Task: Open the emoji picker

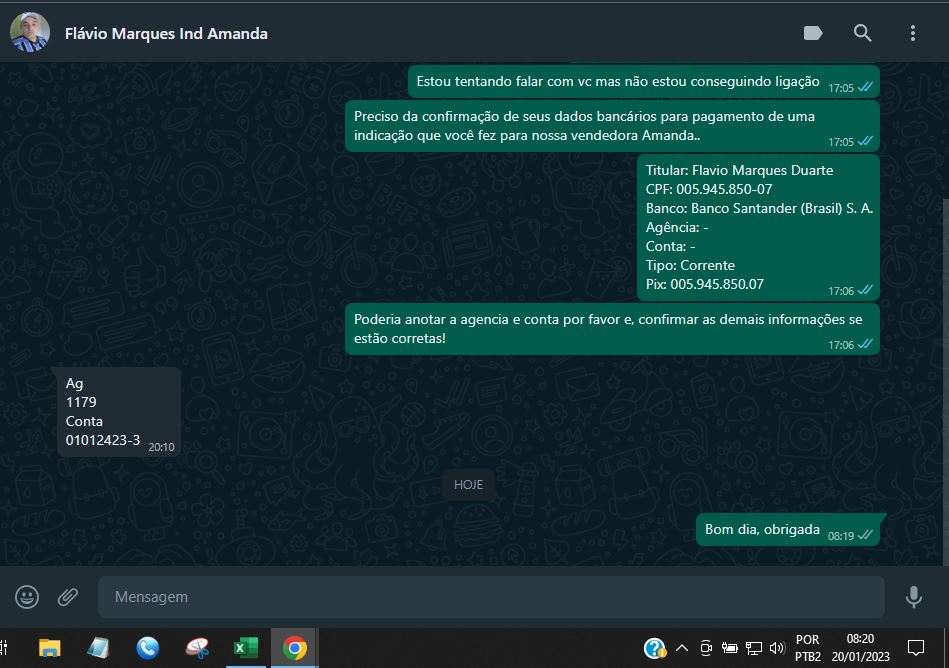Action: point(27,597)
